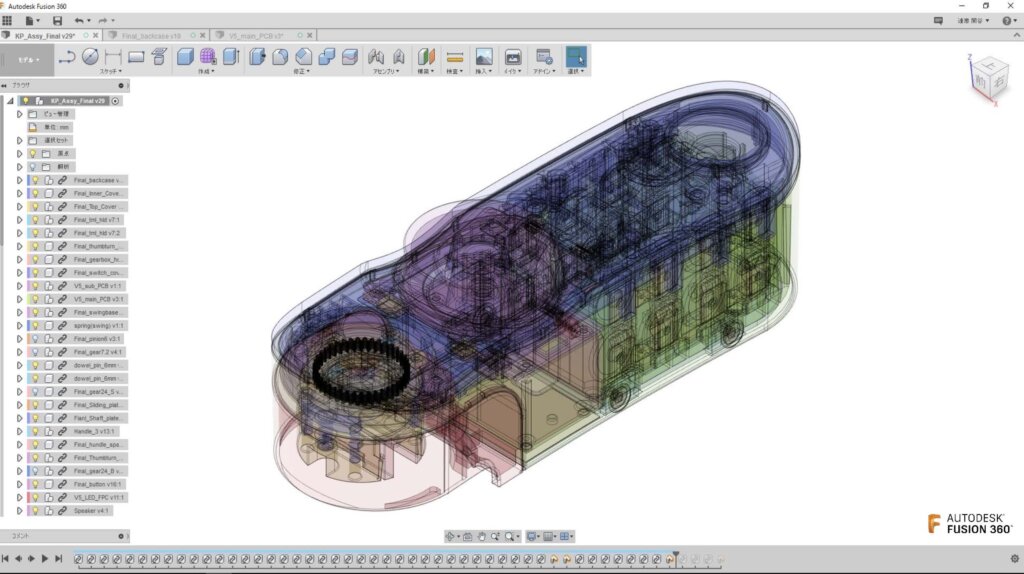
Task: Open the Modify menu label dropdown
Action: pos(301,71)
